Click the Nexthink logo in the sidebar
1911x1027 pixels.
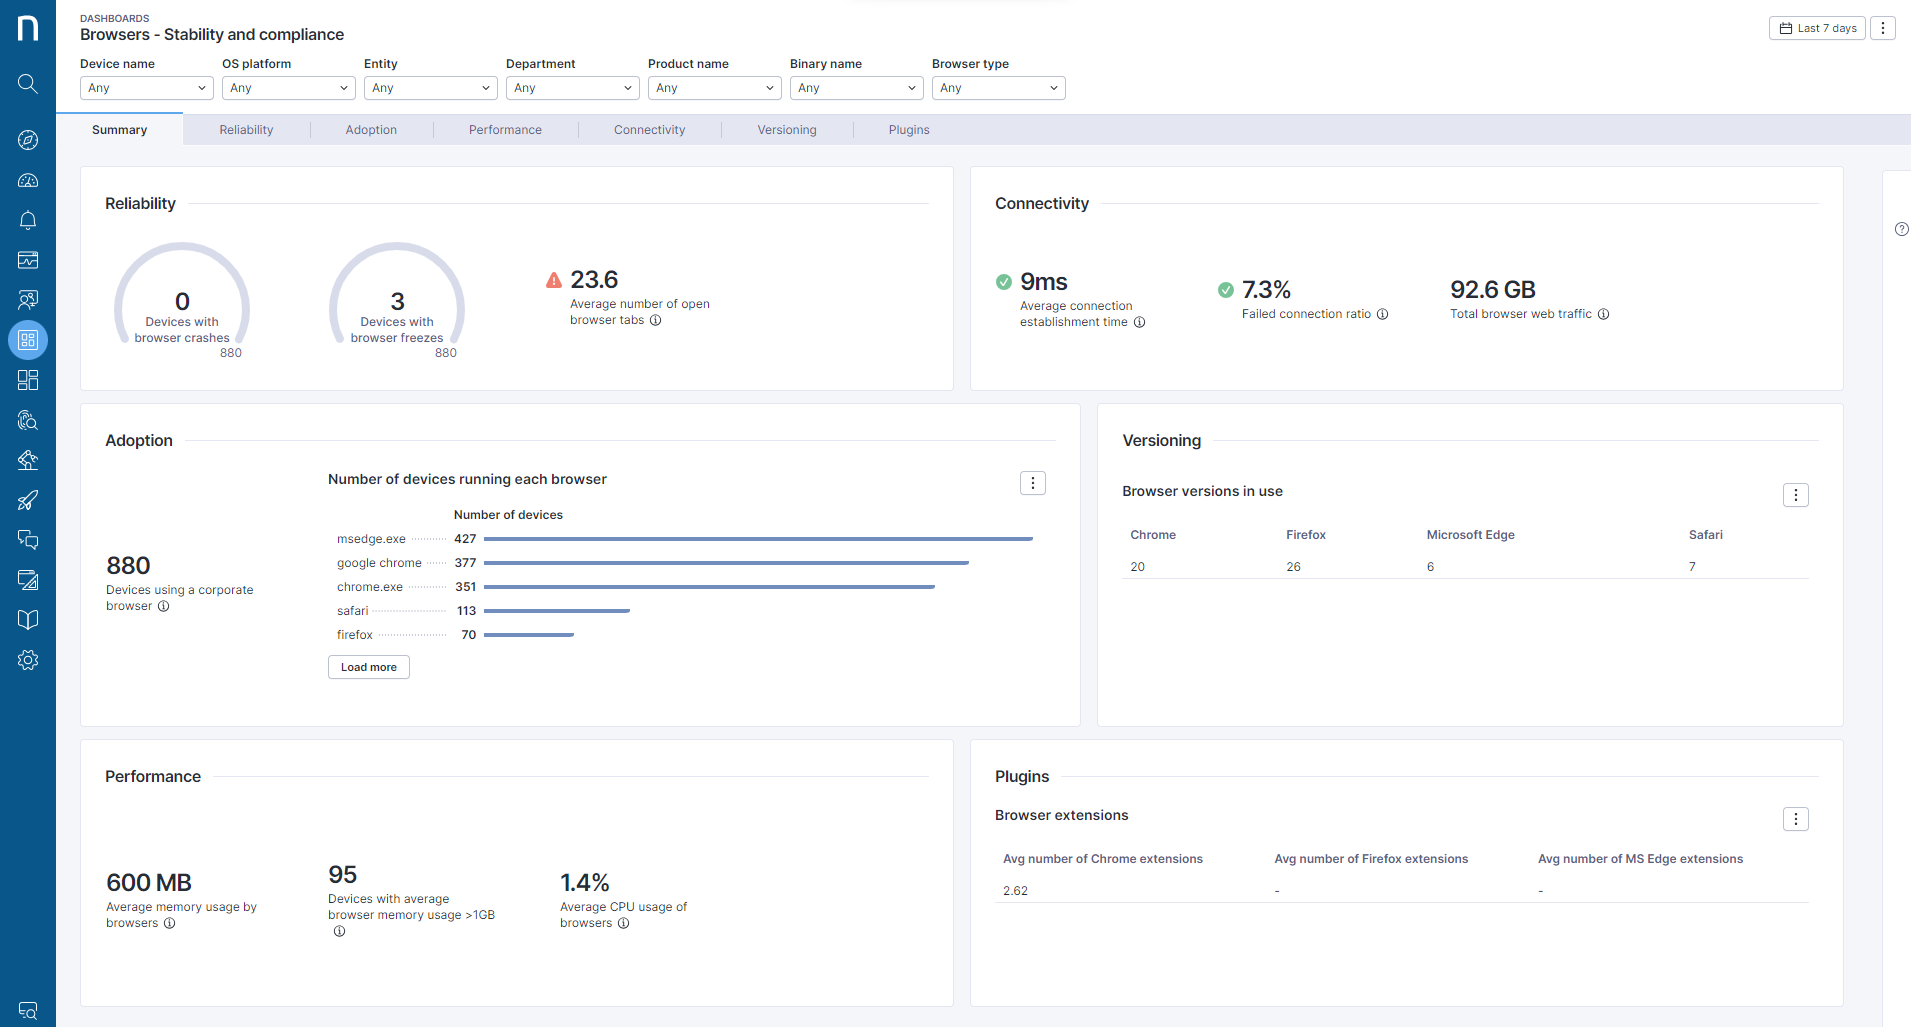tap(28, 28)
